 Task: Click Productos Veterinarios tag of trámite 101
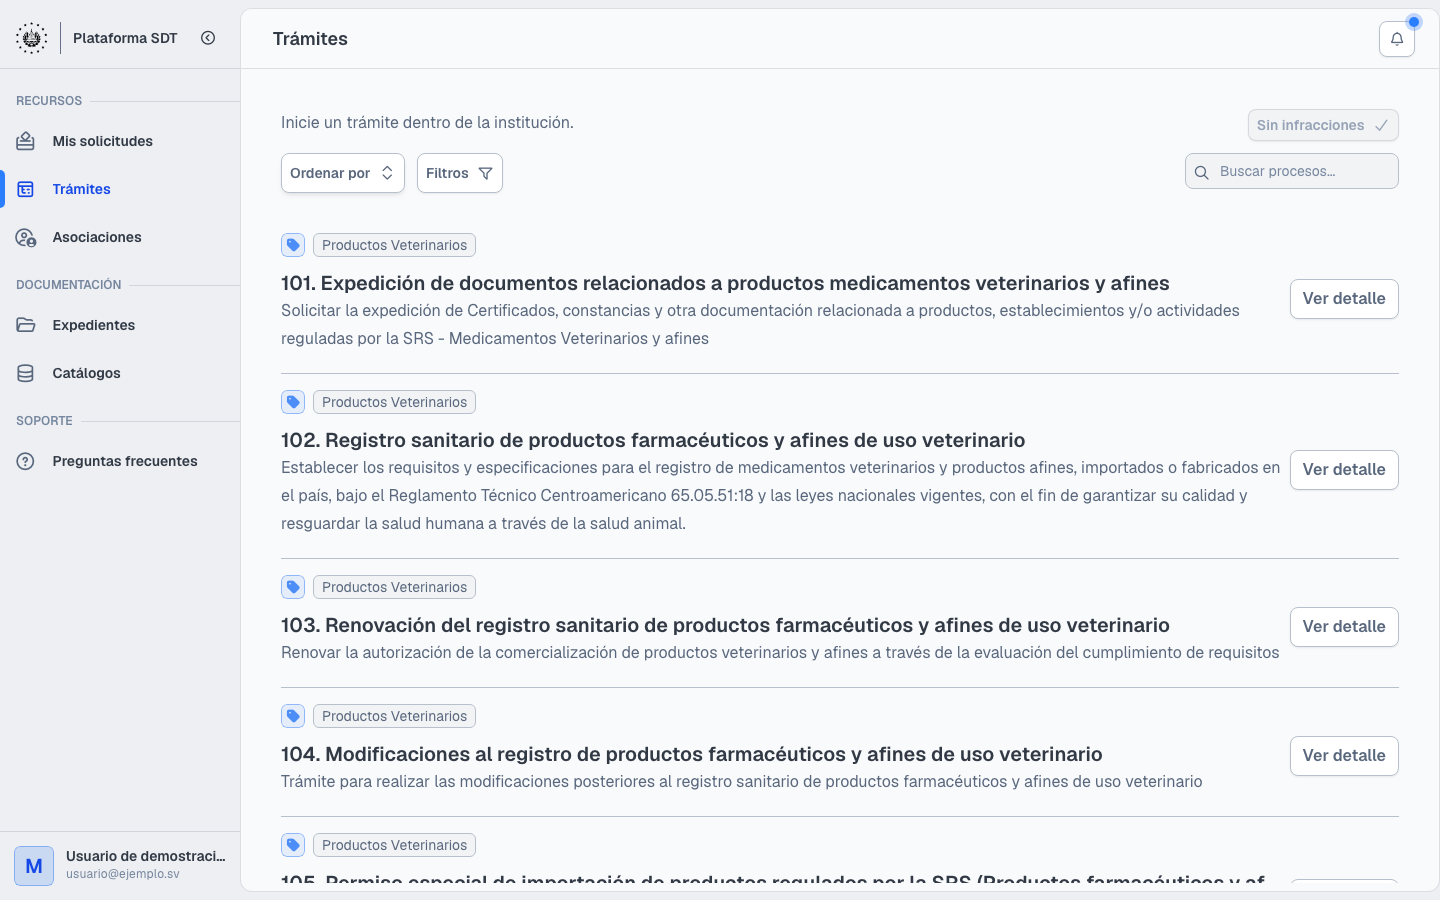click(x=394, y=245)
